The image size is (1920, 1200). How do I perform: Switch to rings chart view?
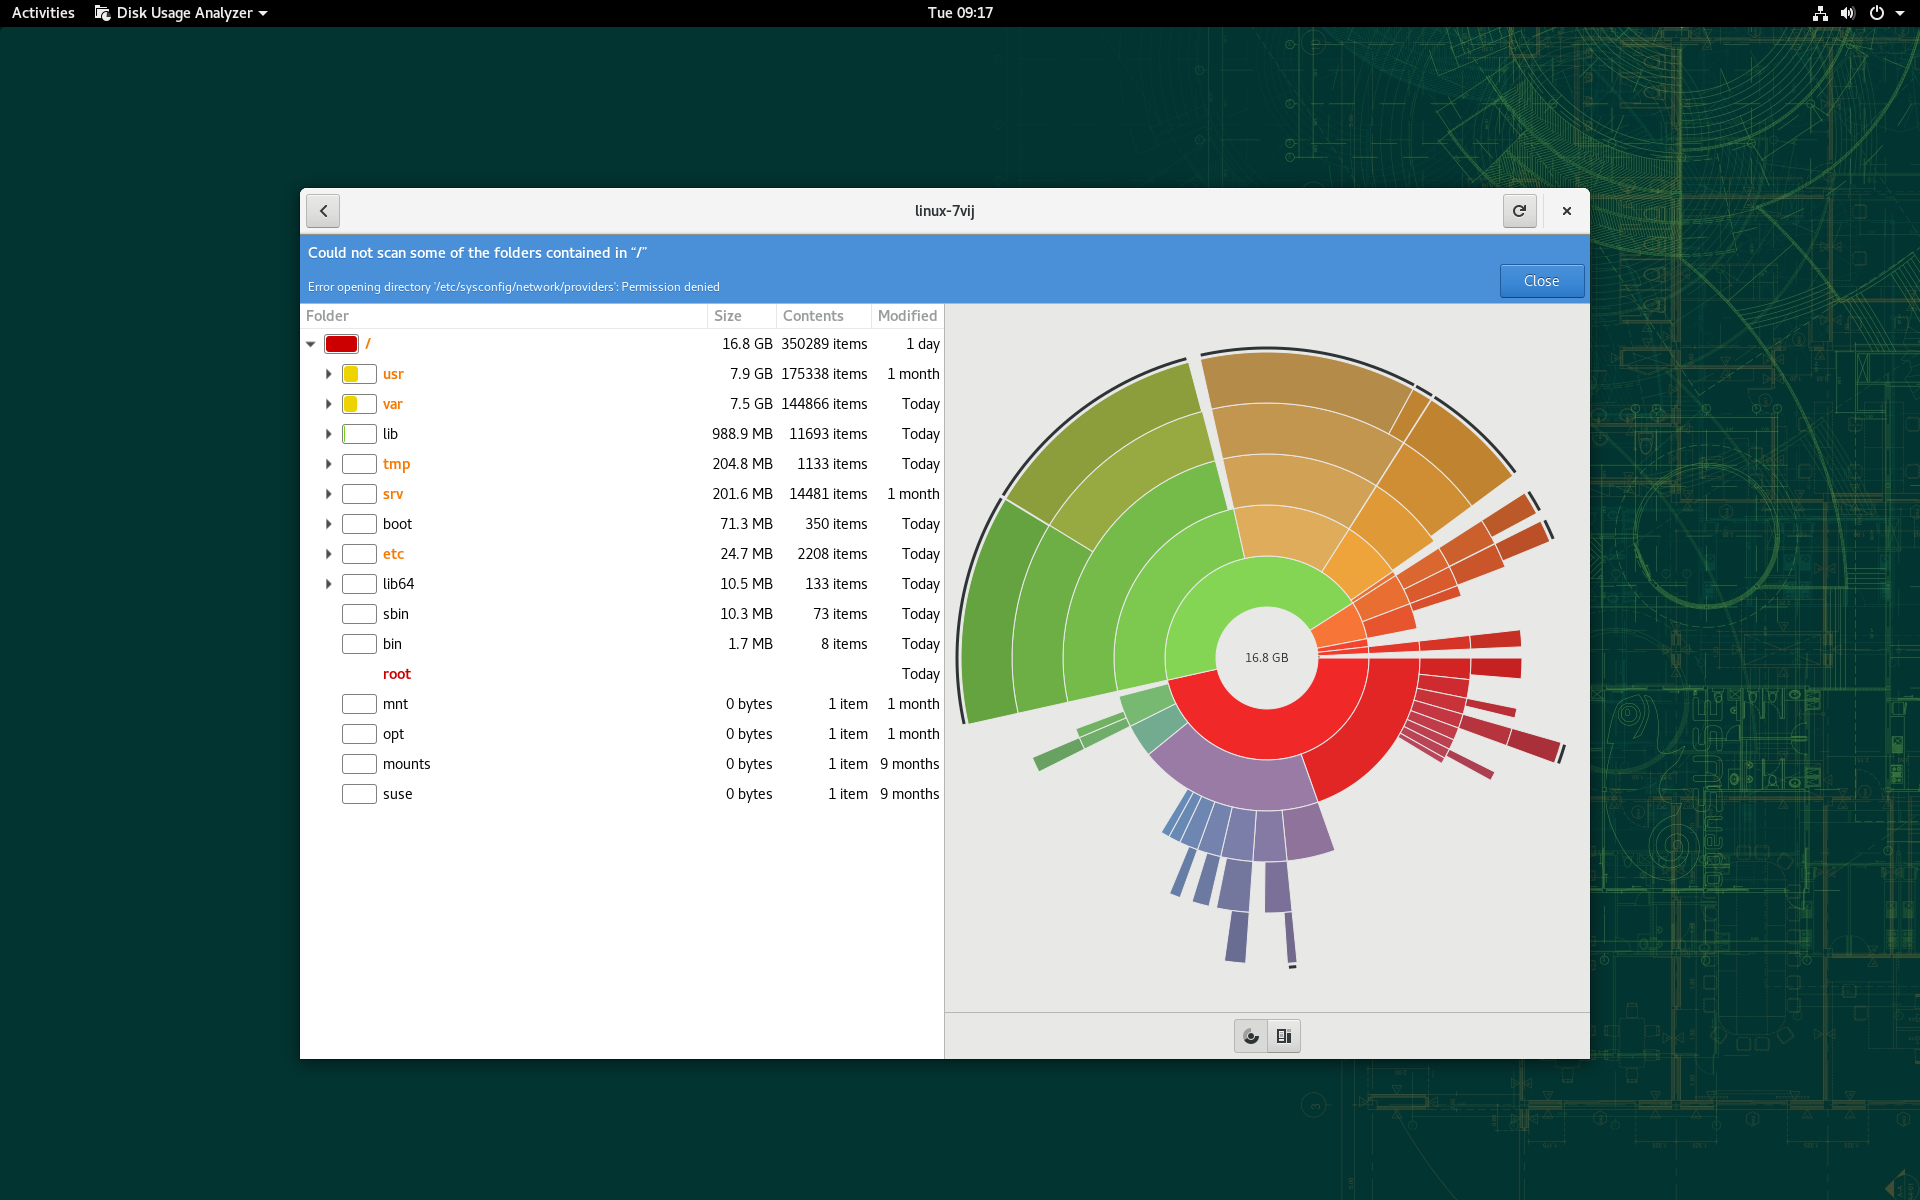[1251, 1036]
